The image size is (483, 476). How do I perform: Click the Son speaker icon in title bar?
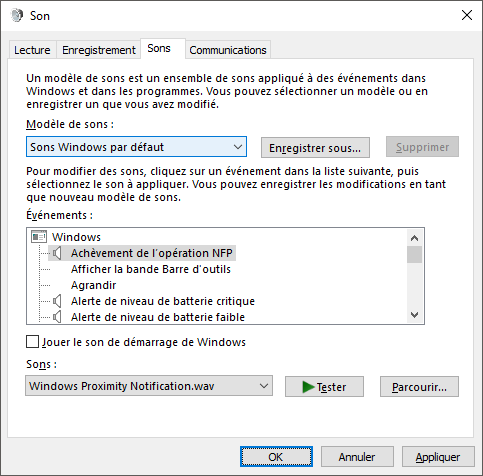tap(17, 15)
